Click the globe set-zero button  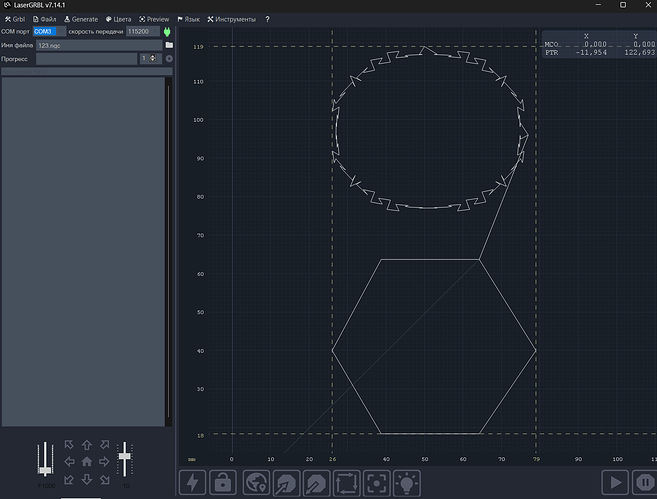[256, 483]
